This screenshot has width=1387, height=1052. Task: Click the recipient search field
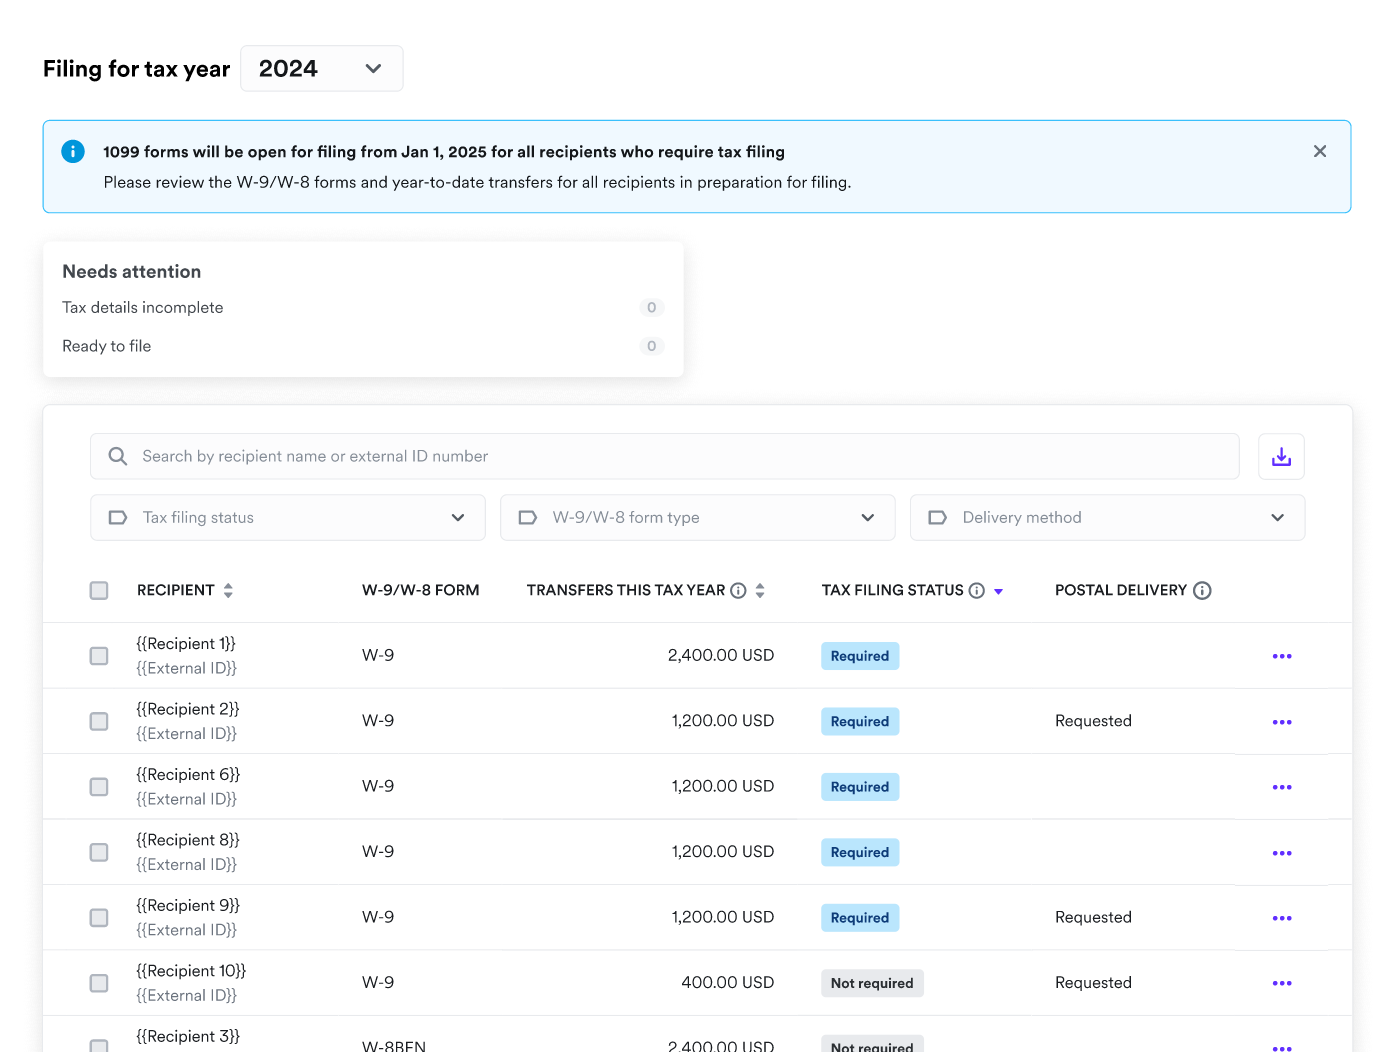[665, 457]
